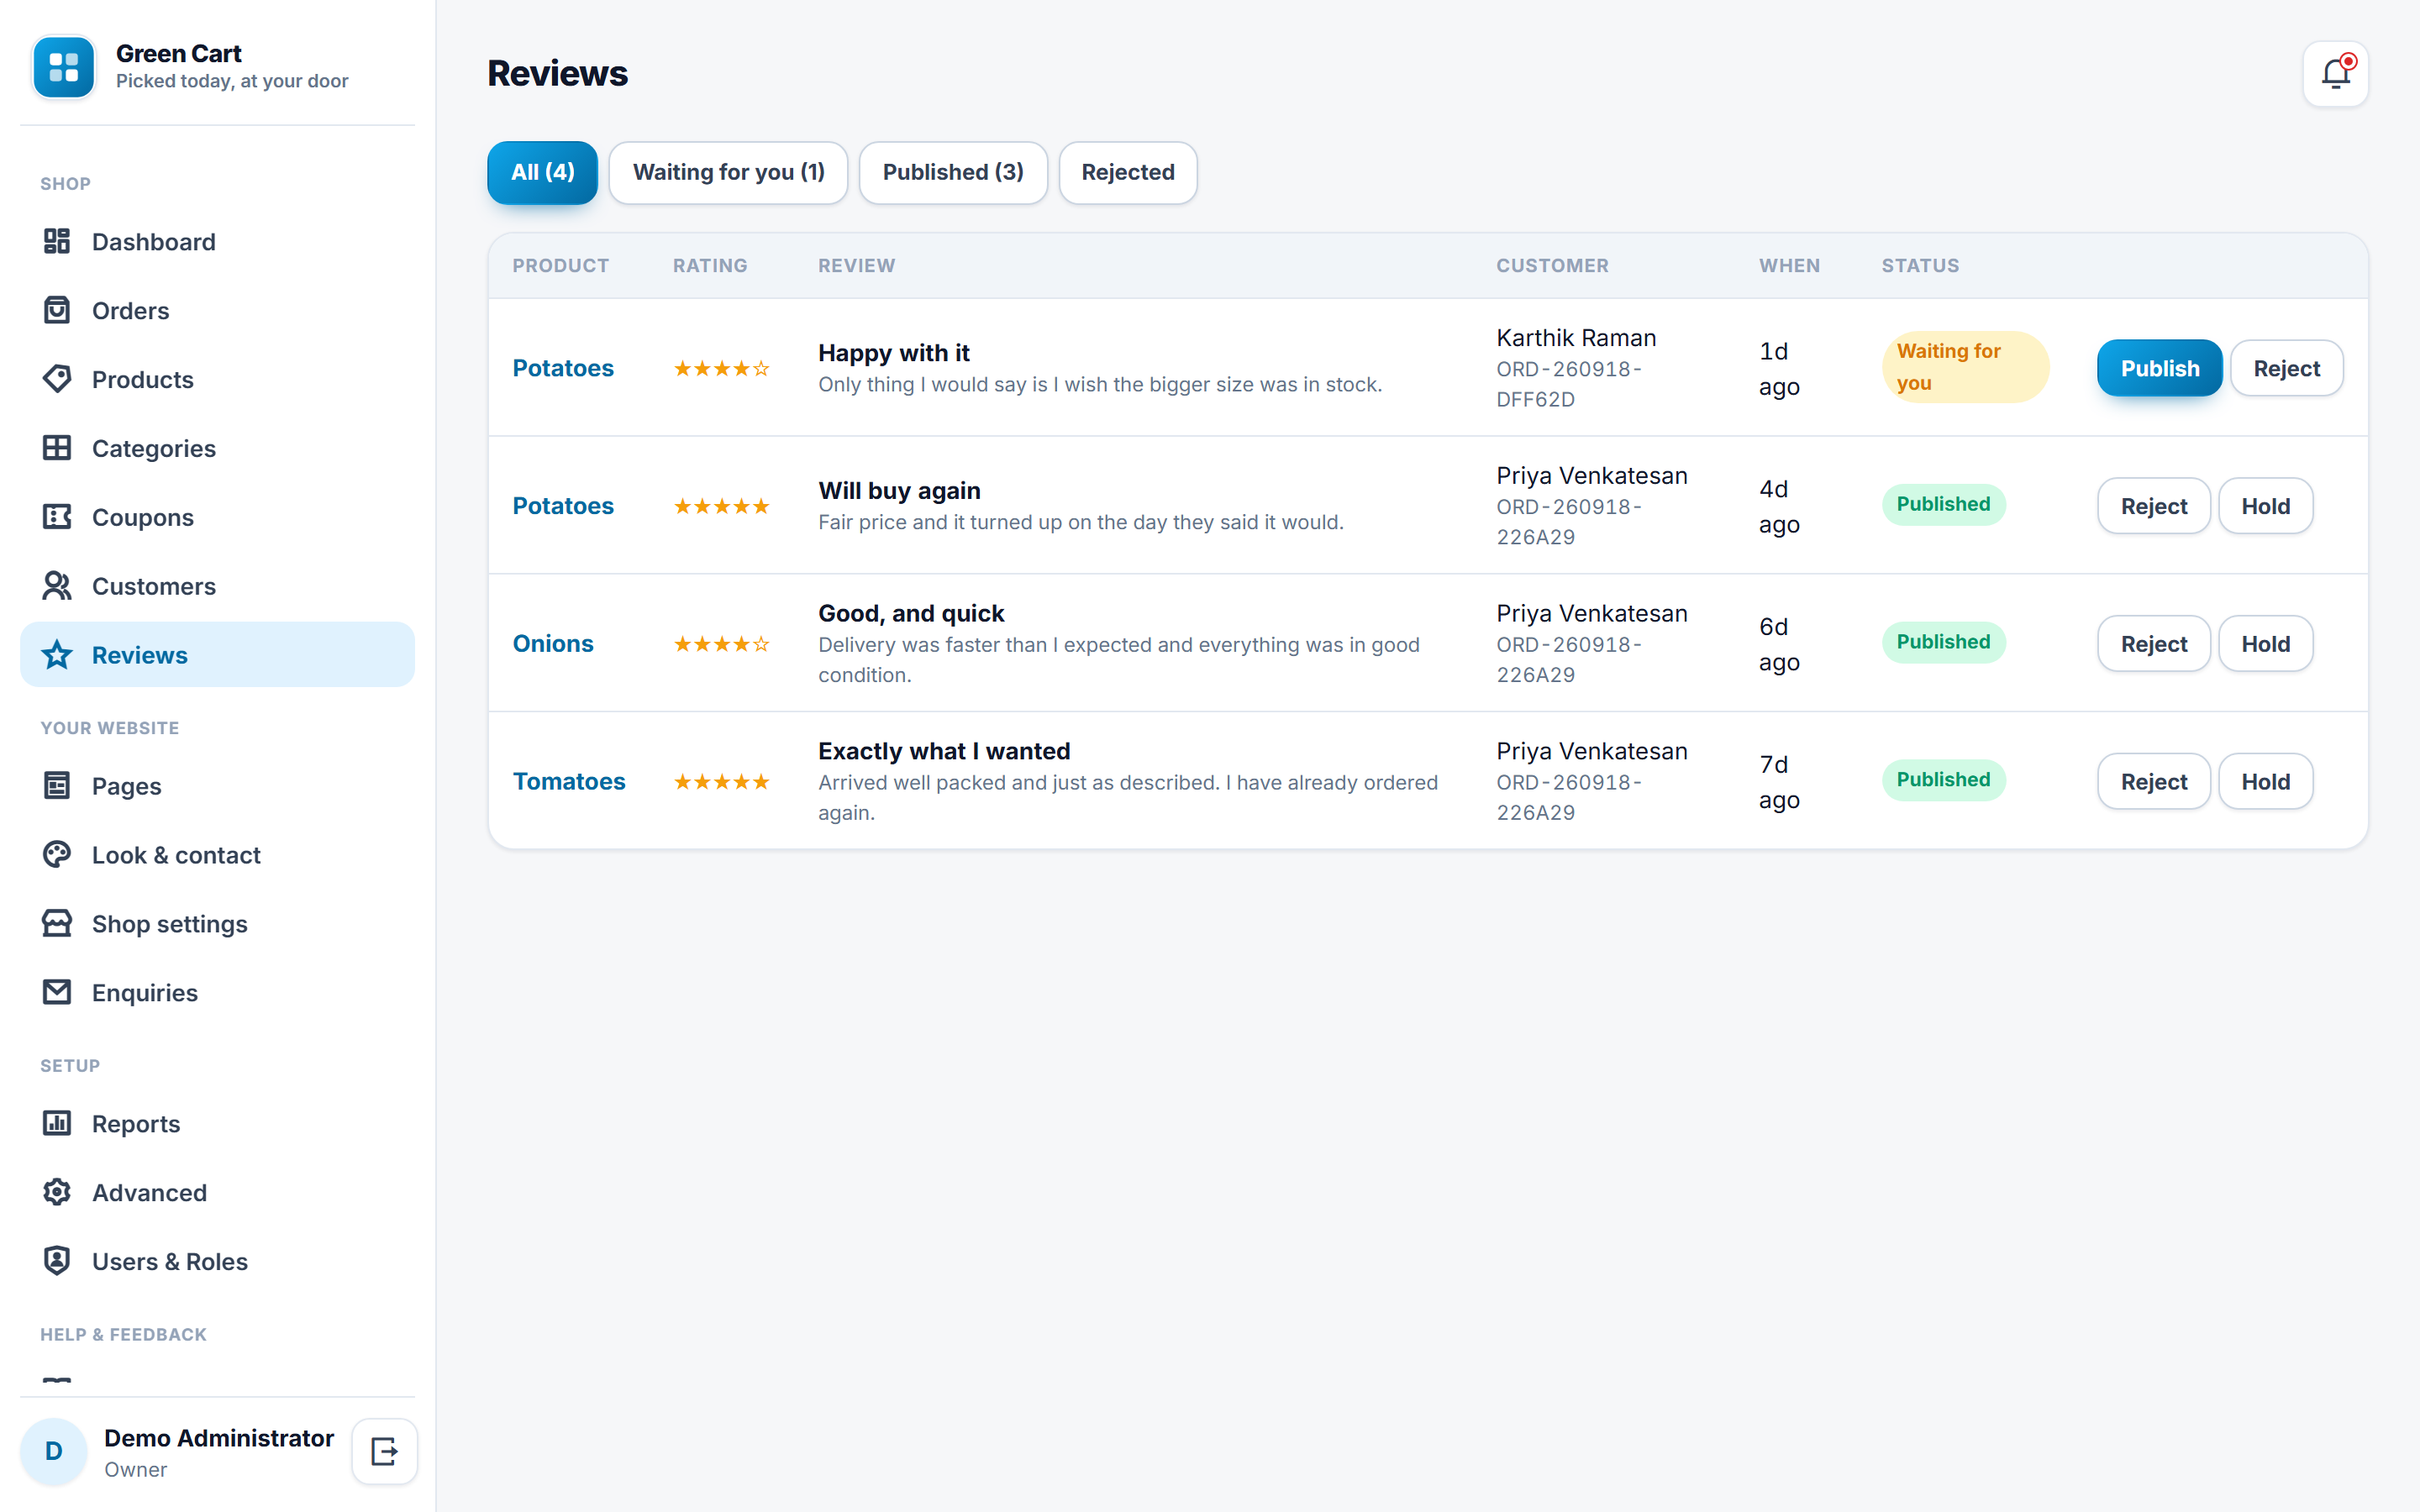Publish the Happy with it review

click(x=2159, y=368)
